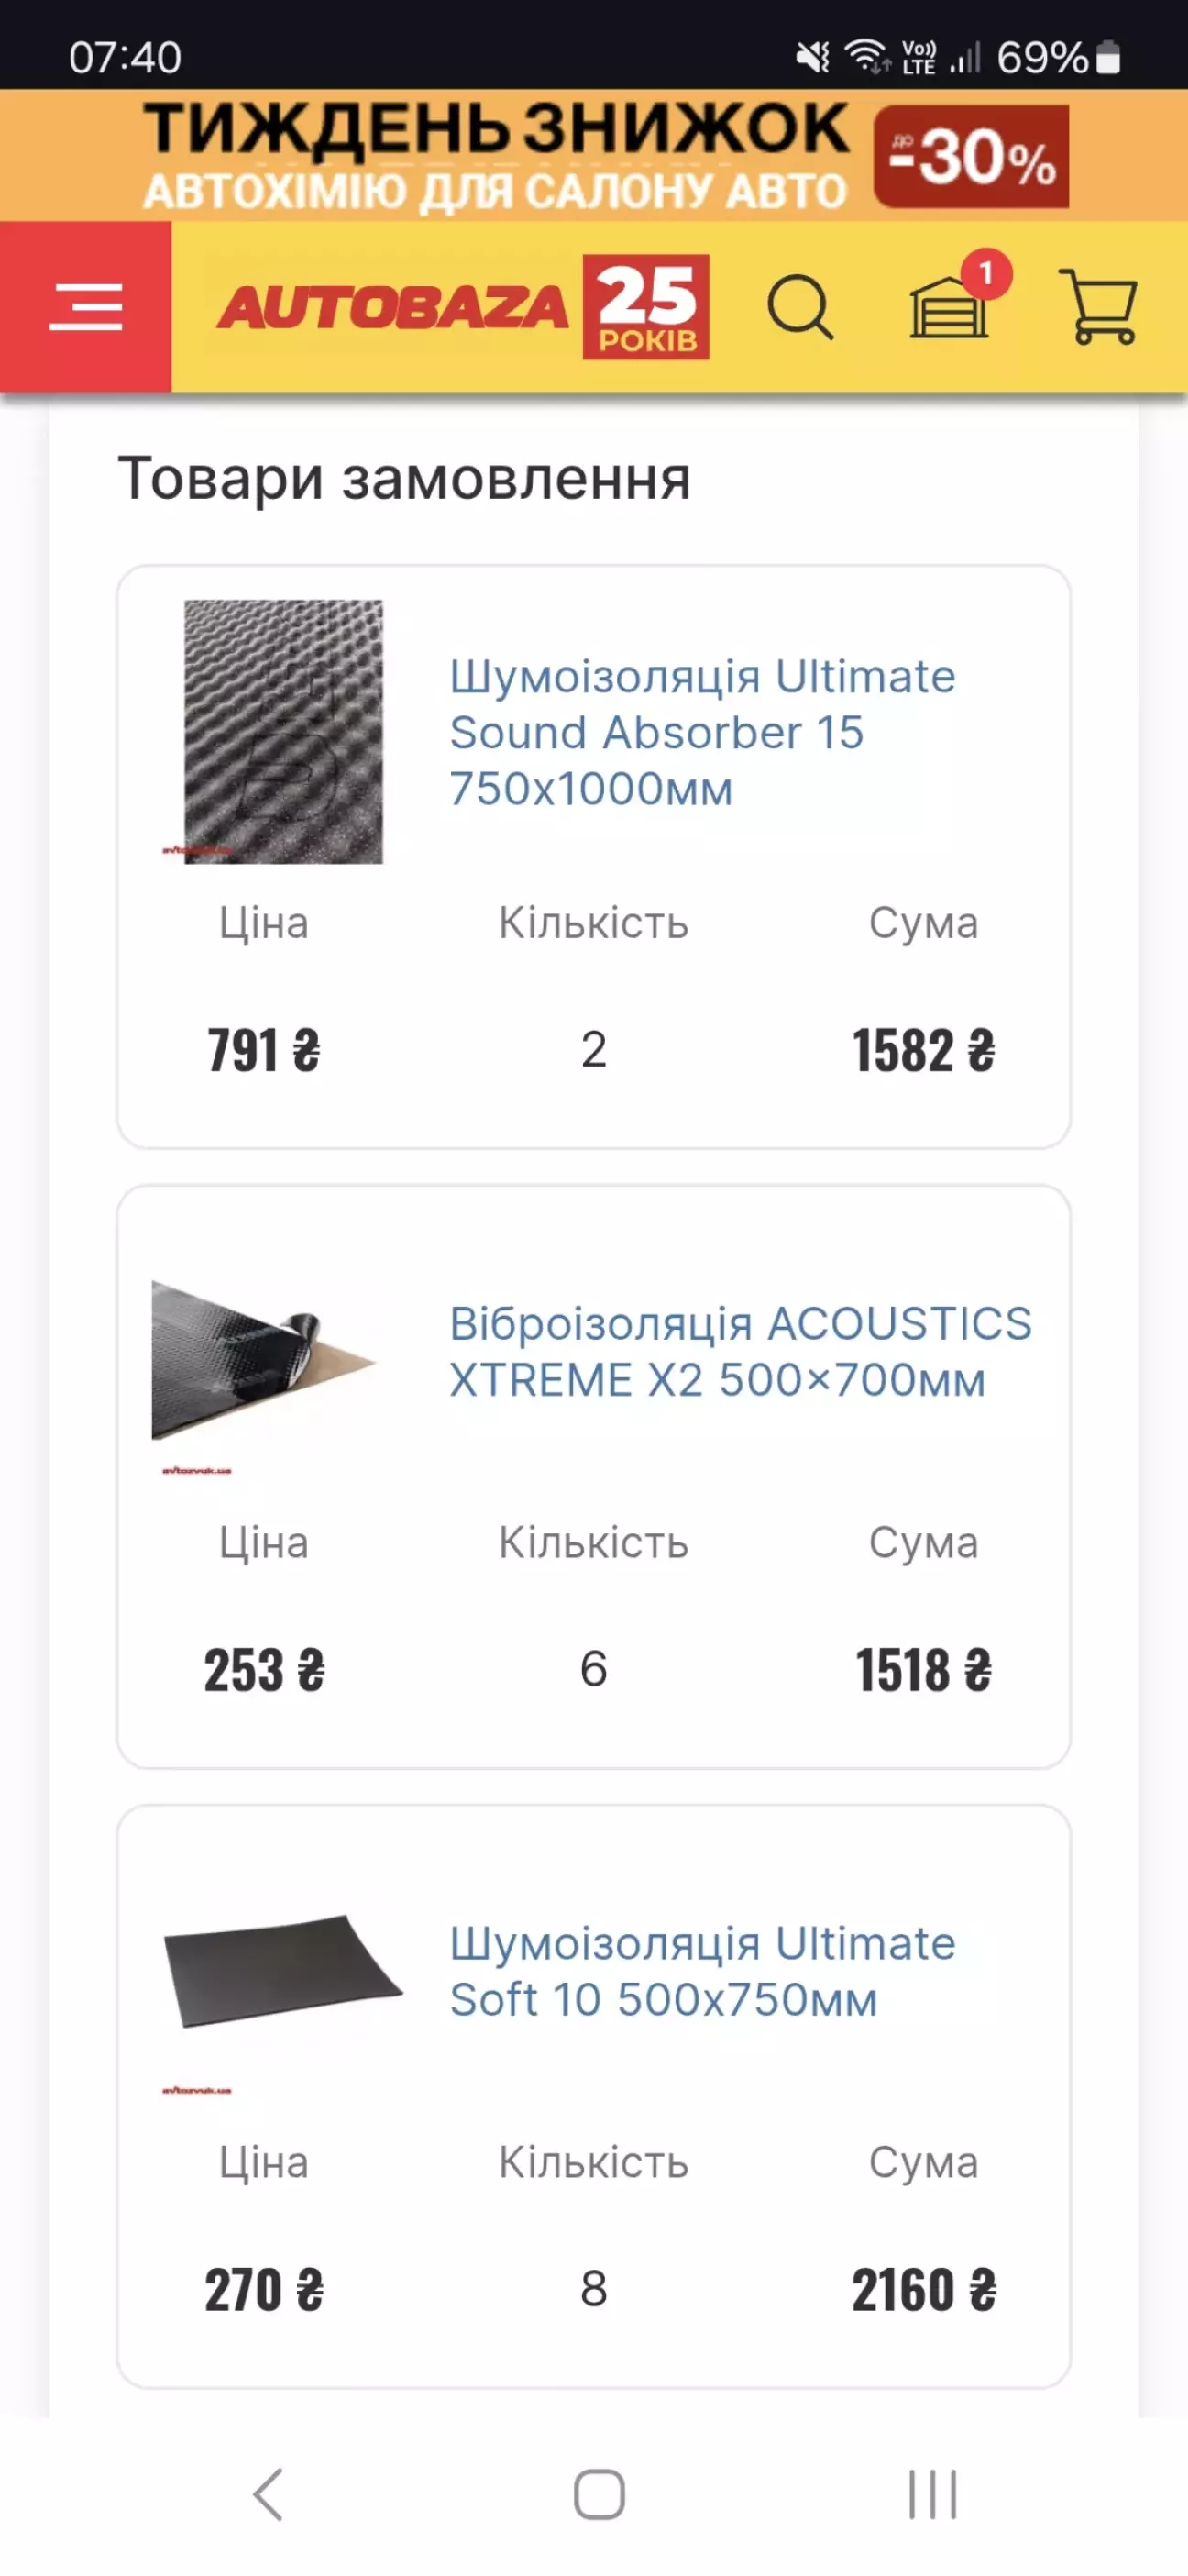1188x2576 pixels.
Task: Tap the 1582 ₴ sum value
Action: click(x=923, y=1051)
